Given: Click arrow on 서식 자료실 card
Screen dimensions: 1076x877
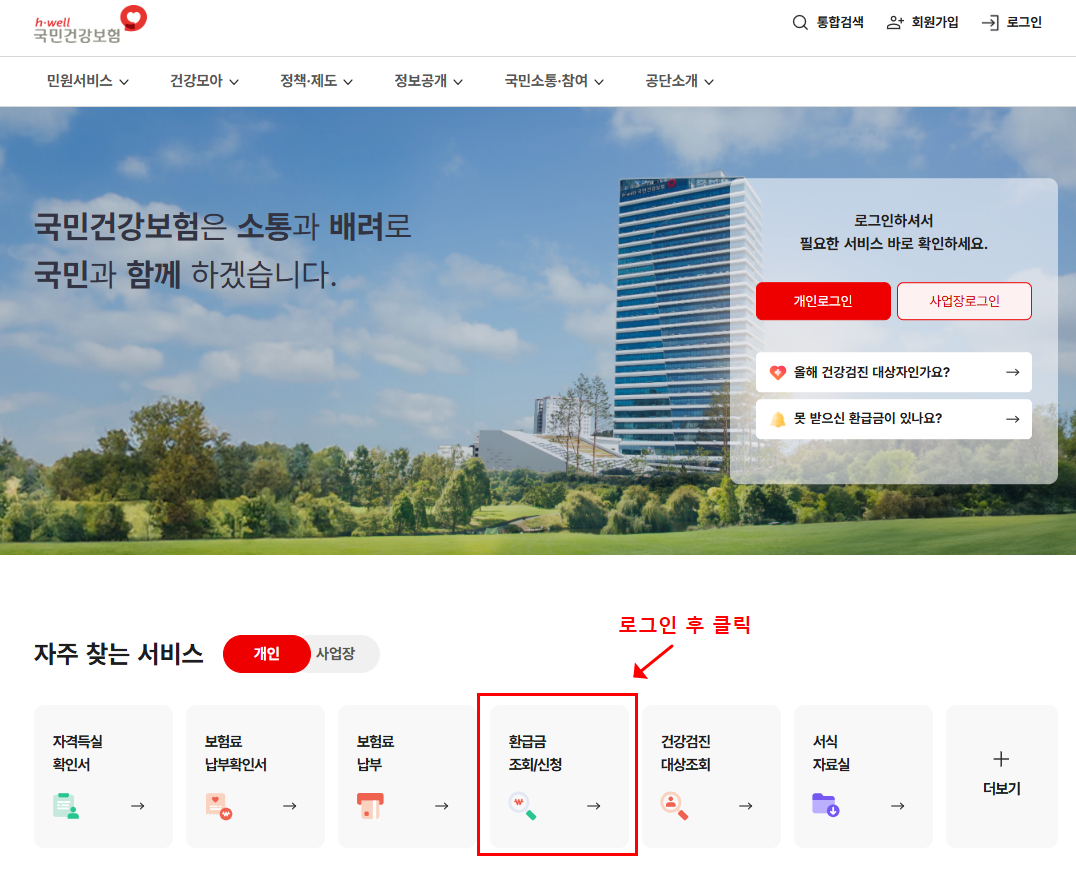Looking at the screenshot, I should pyautogui.click(x=898, y=806).
